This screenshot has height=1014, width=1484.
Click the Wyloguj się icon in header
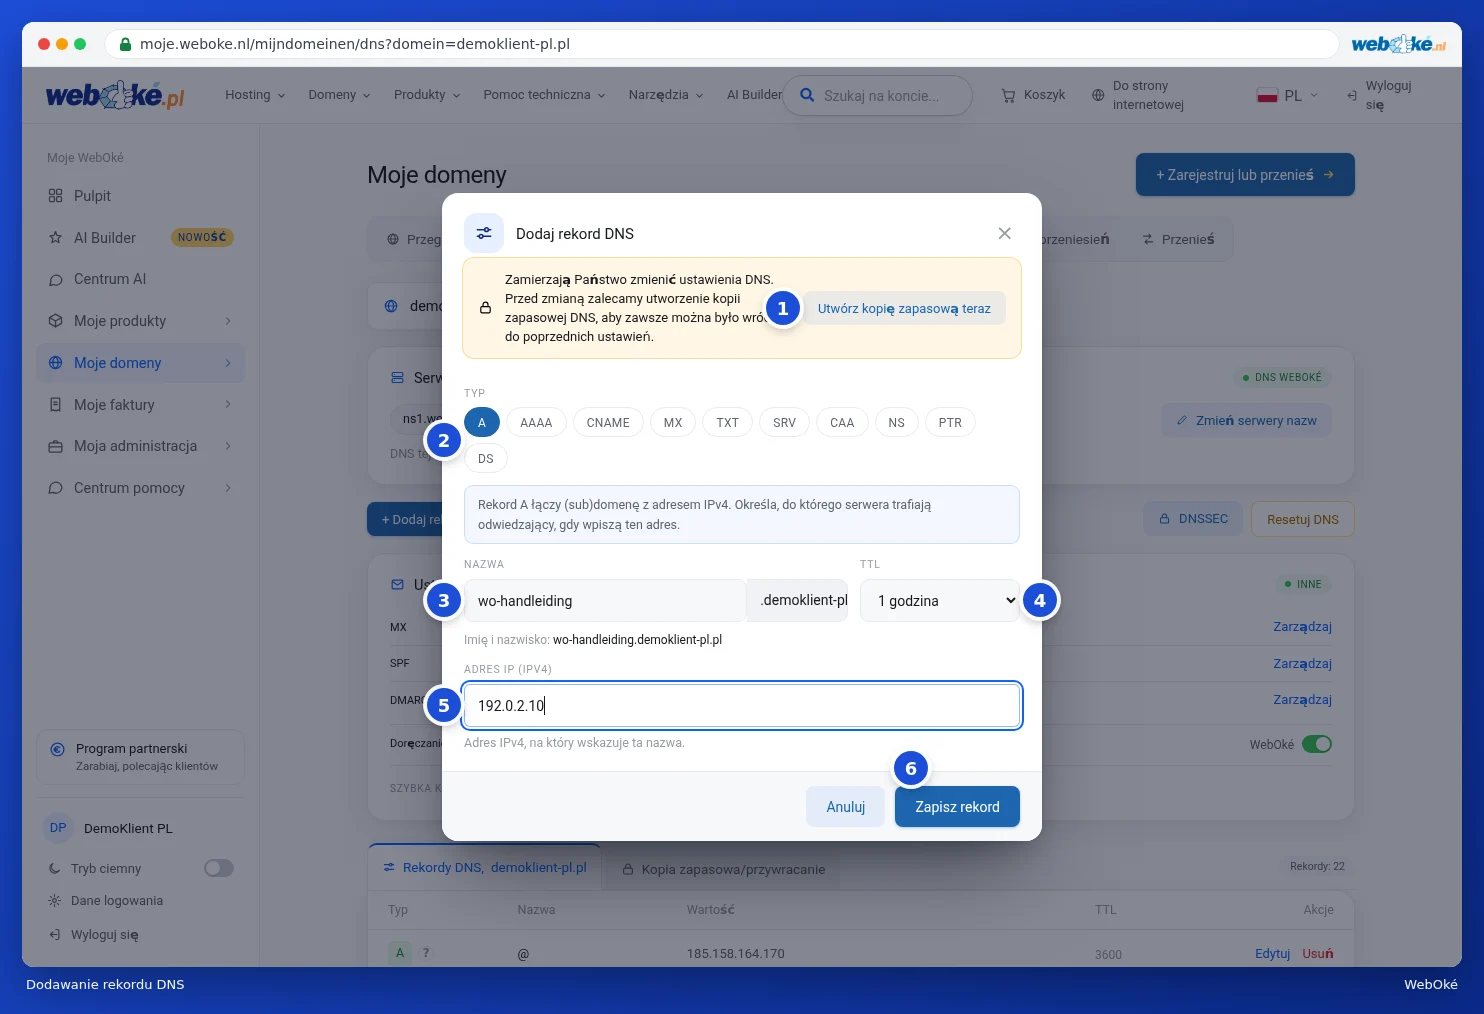coord(1352,96)
